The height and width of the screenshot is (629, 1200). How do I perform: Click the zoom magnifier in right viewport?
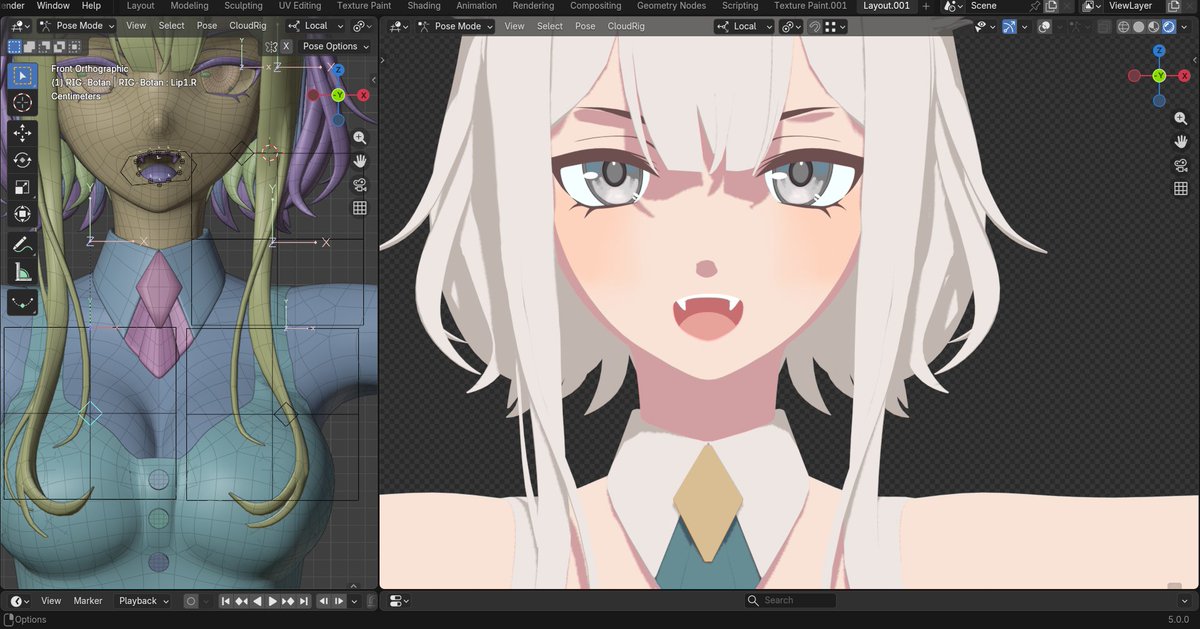(1181, 119)
